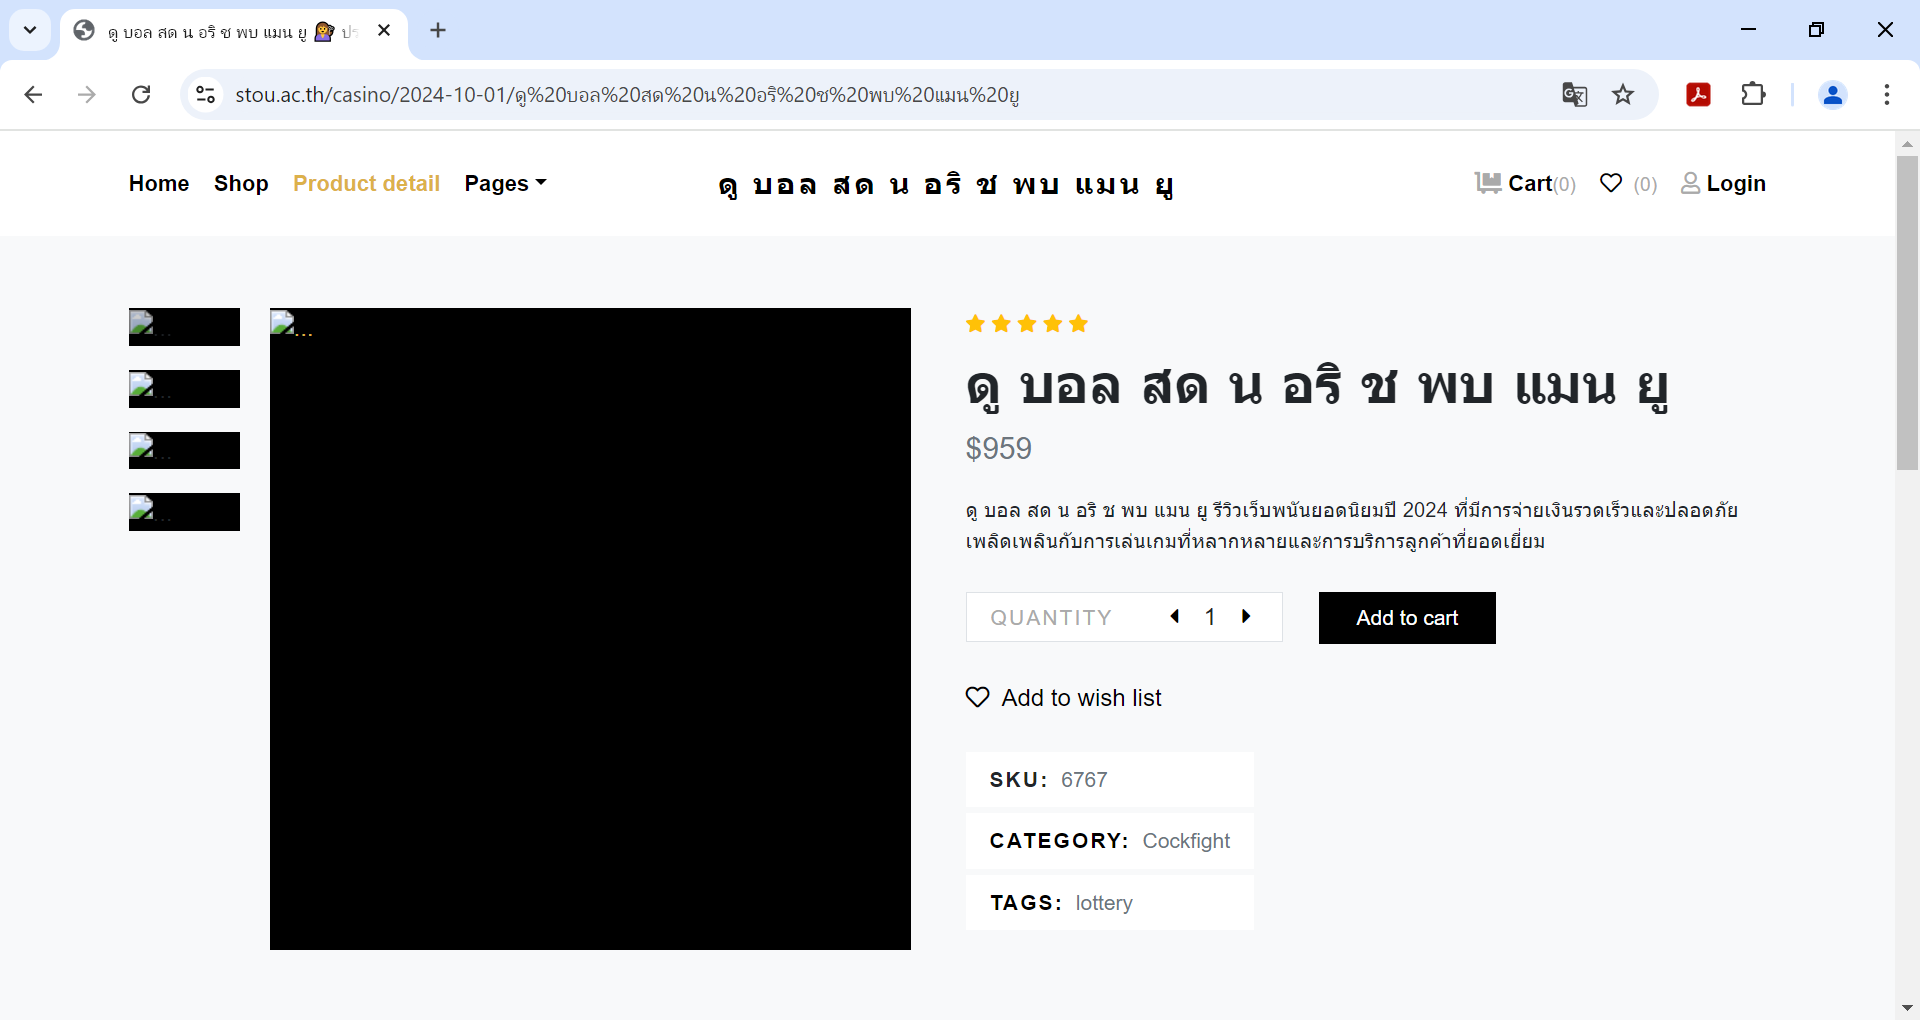Restore down the Chrome window
Screen dimensions: 1920x1020
tap(1816, 30)
